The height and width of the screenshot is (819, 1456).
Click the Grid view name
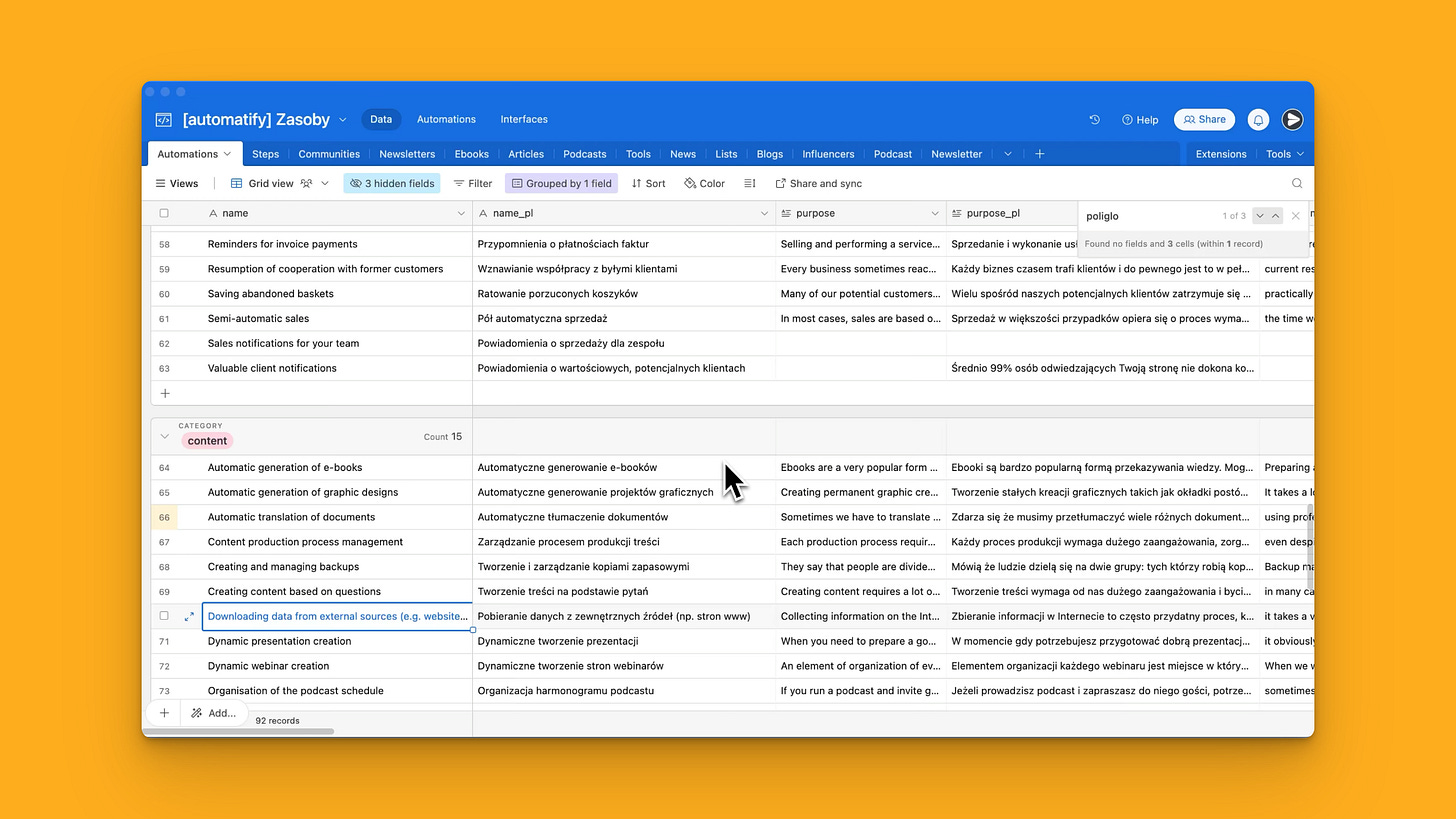pos(271,184)
